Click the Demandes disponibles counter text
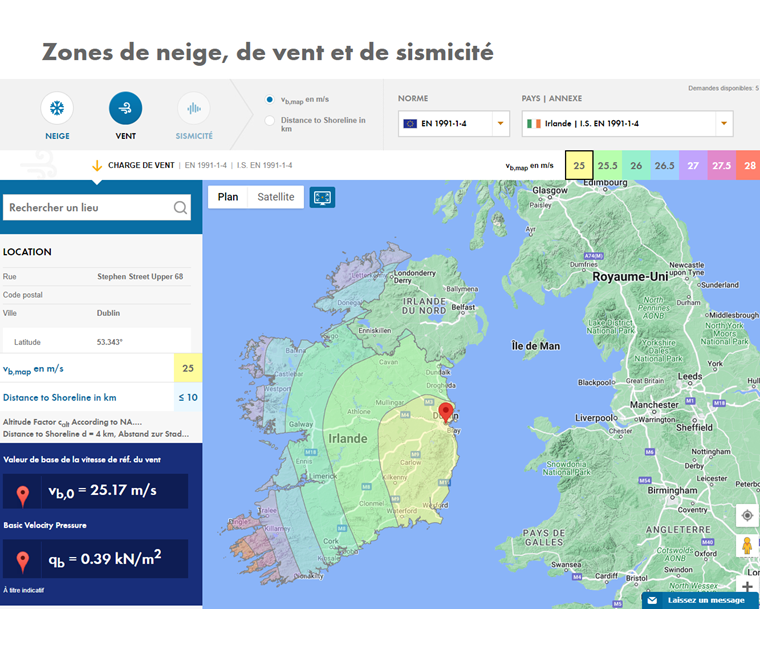 723,88
